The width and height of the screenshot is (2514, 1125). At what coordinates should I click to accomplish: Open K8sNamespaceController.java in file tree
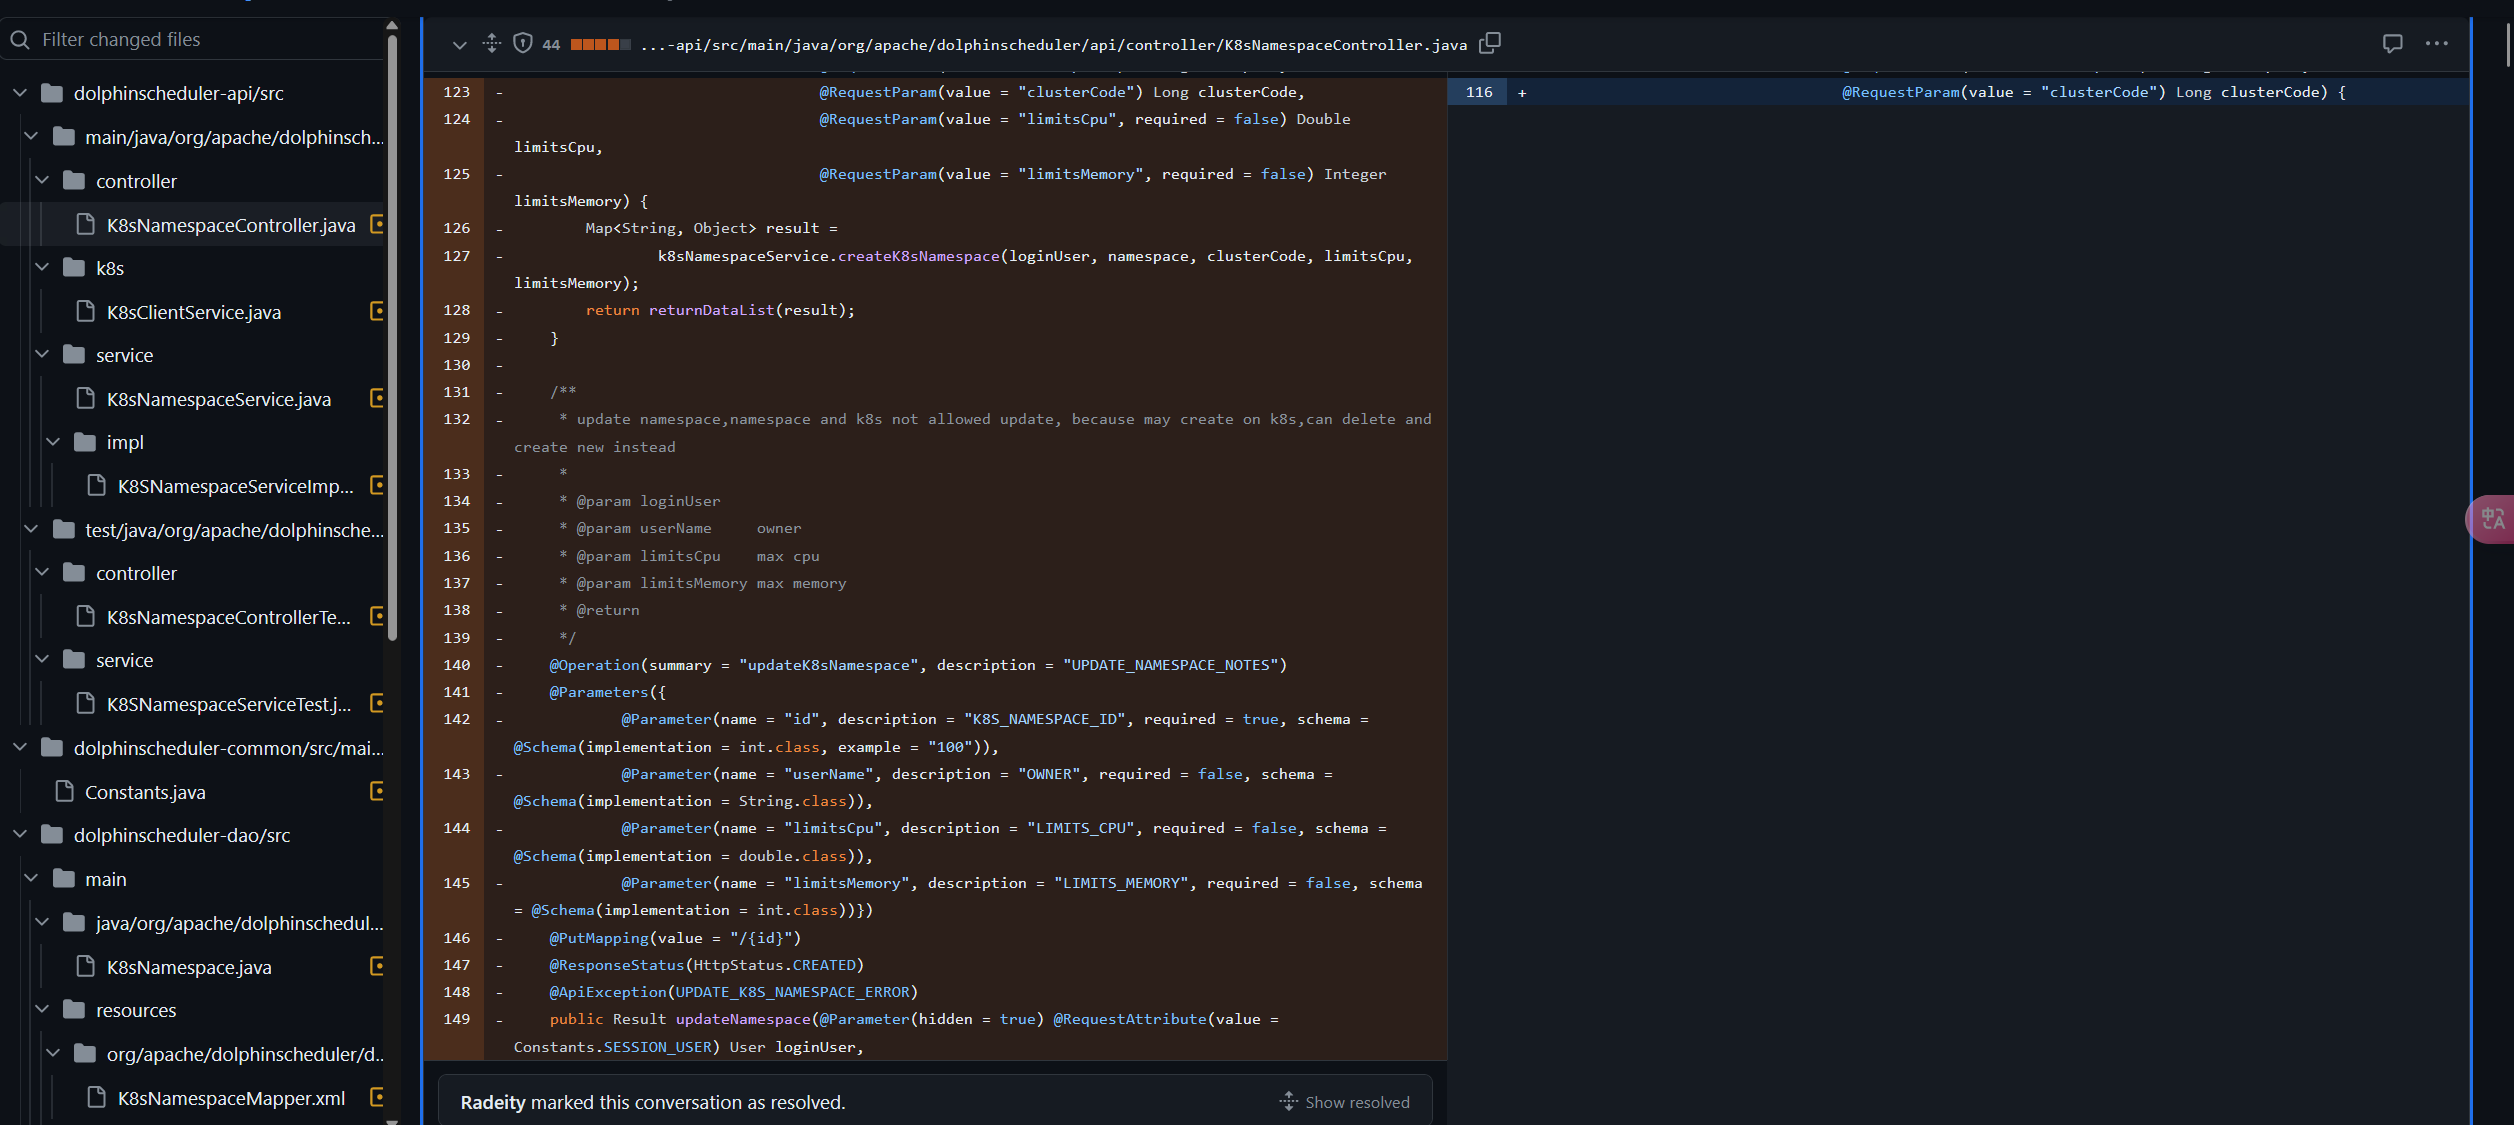pyautogui.click(x=231, y=225)
